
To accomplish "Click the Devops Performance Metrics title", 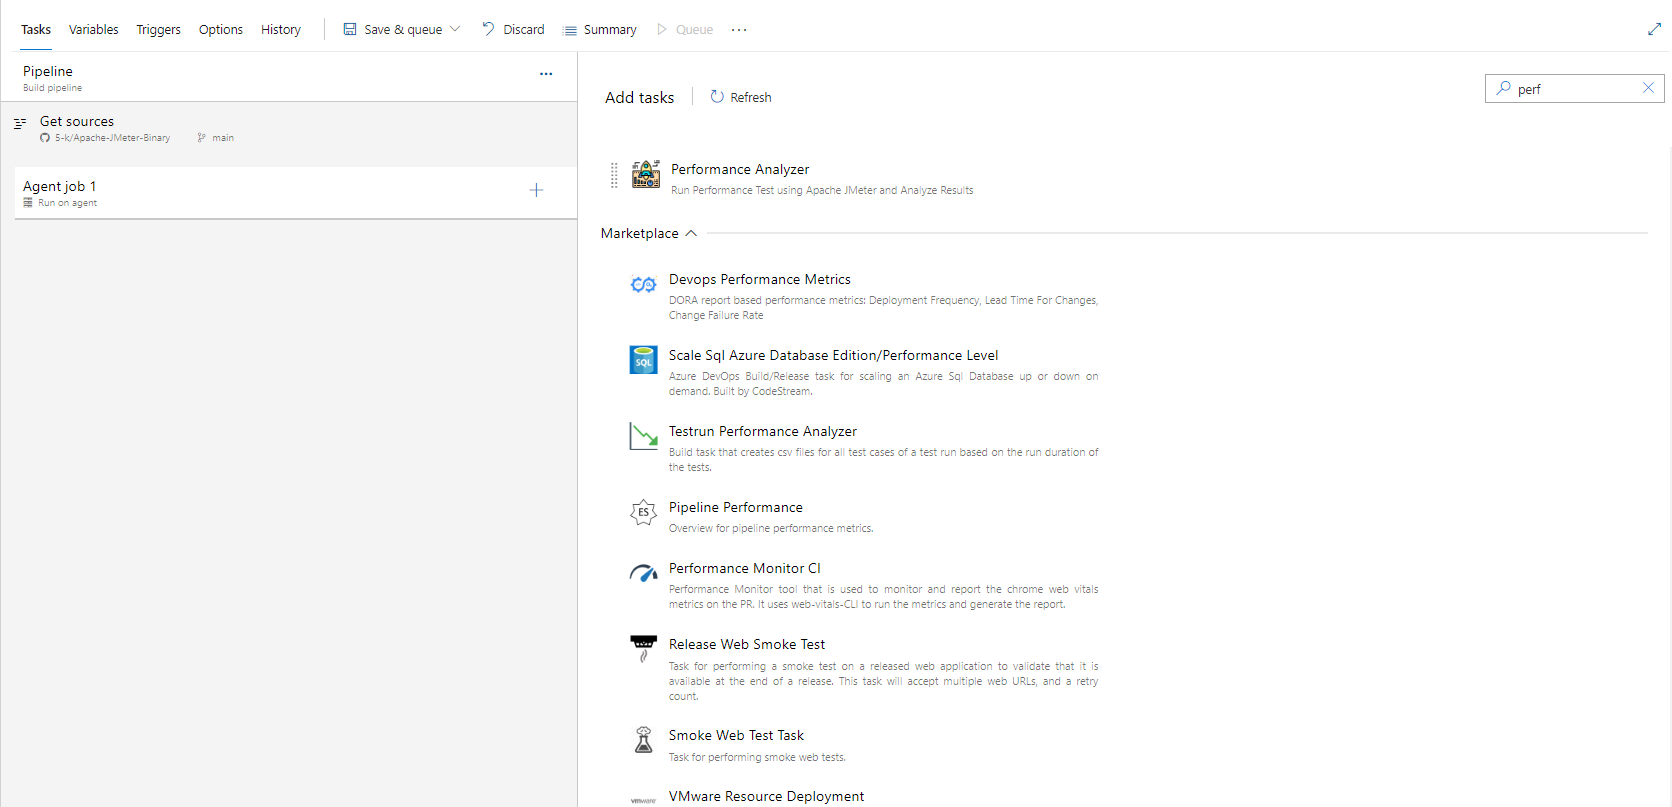I will pos(760,279).
